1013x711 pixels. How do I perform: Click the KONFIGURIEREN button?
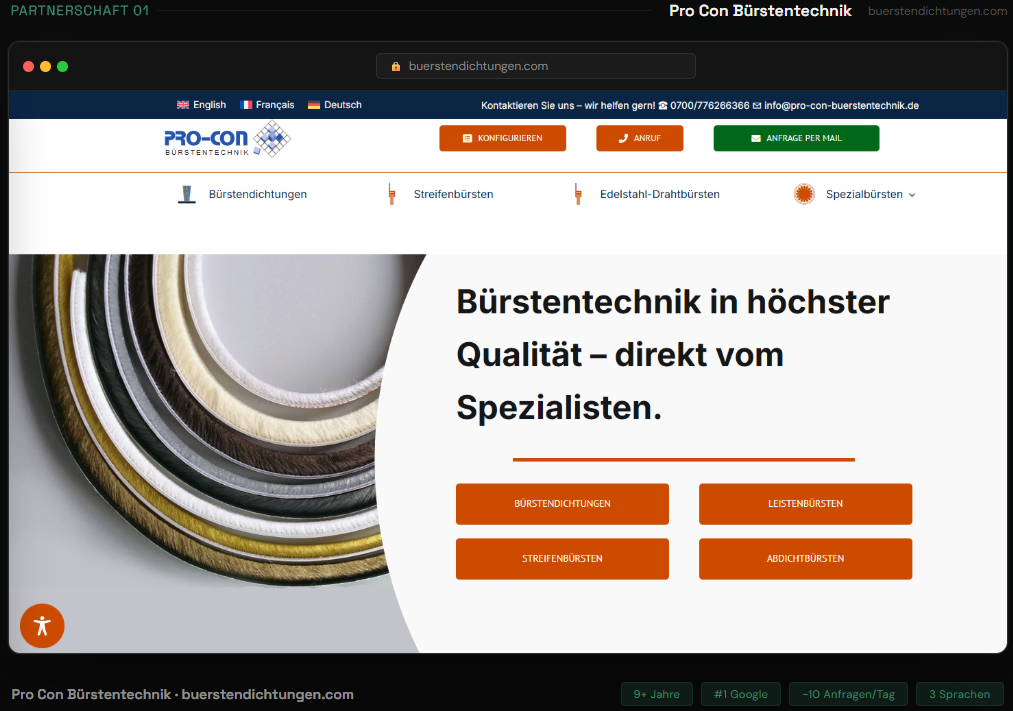pyautogui.click(x=502, y=138)
